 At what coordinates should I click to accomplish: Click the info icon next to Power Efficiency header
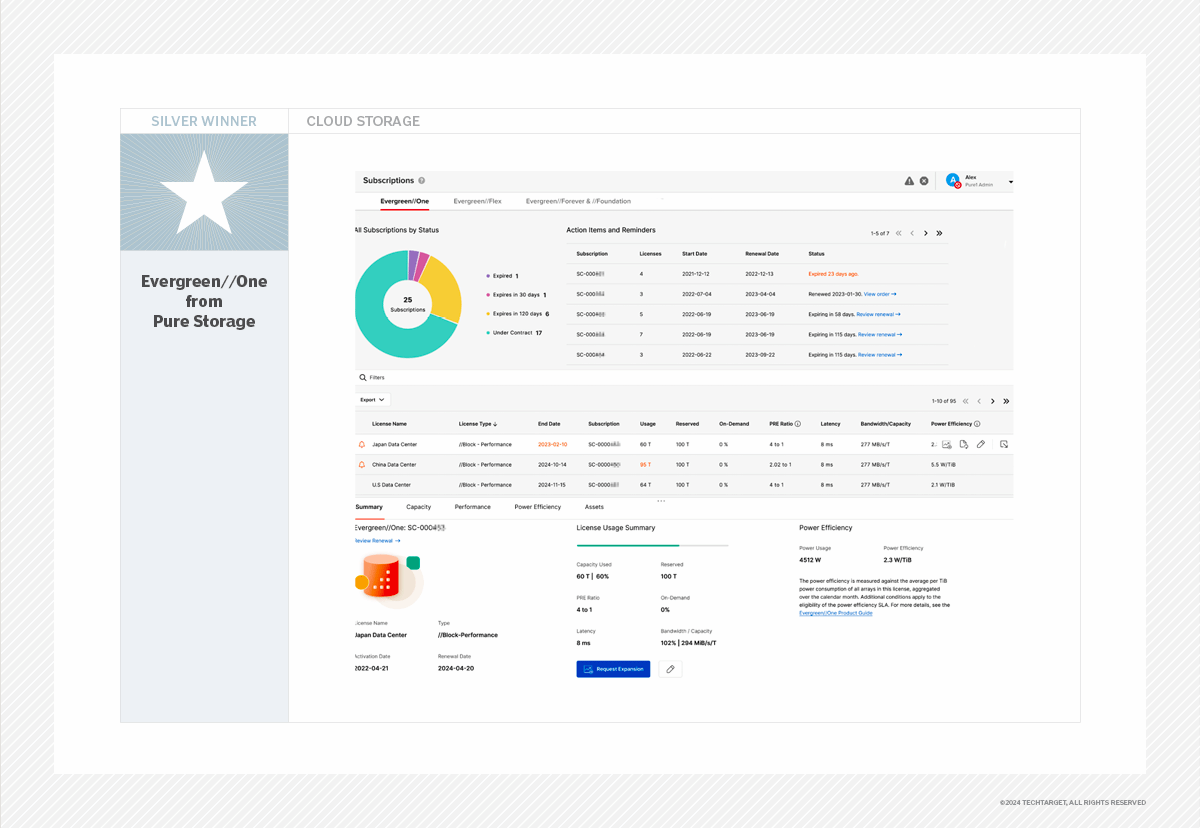tap(977, 424)
